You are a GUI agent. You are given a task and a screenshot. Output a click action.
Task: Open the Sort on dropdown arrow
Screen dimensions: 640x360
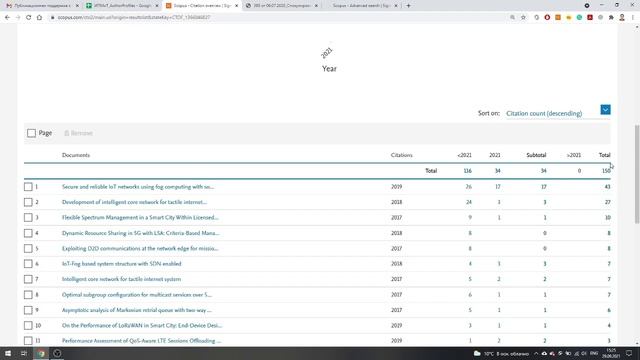605,110
